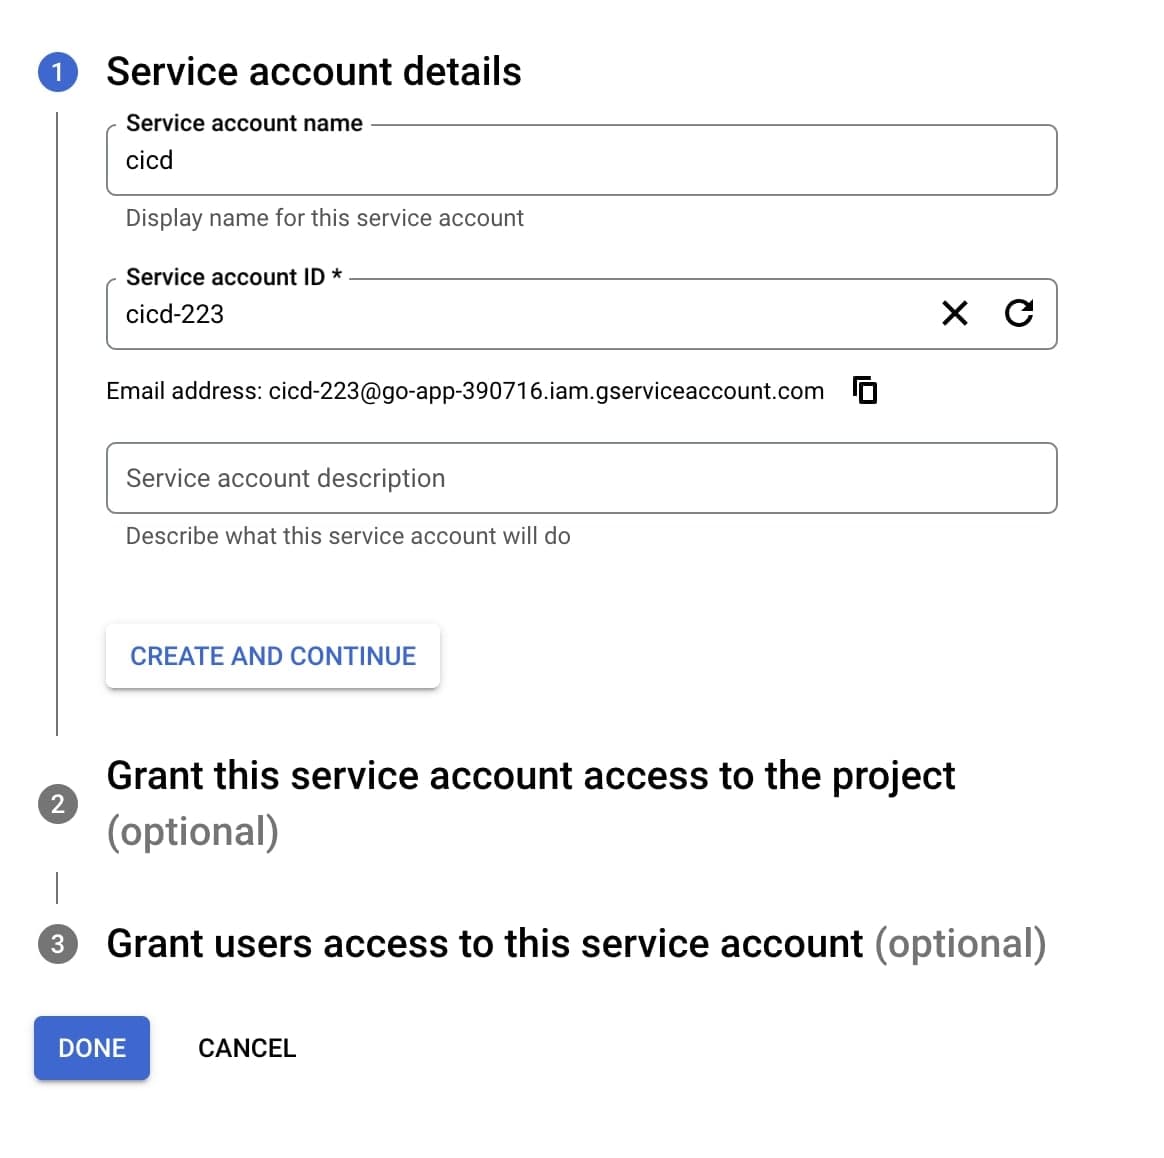
Task: Click the 'Describe what this service account will do' hint
Action: point(348,536)
